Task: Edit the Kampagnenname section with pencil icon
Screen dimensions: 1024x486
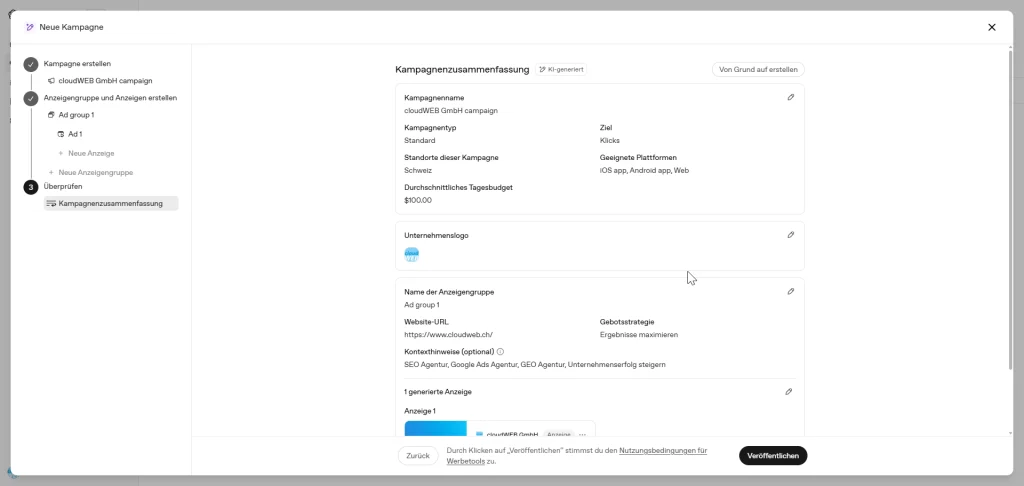Action: tap(790, 97)
